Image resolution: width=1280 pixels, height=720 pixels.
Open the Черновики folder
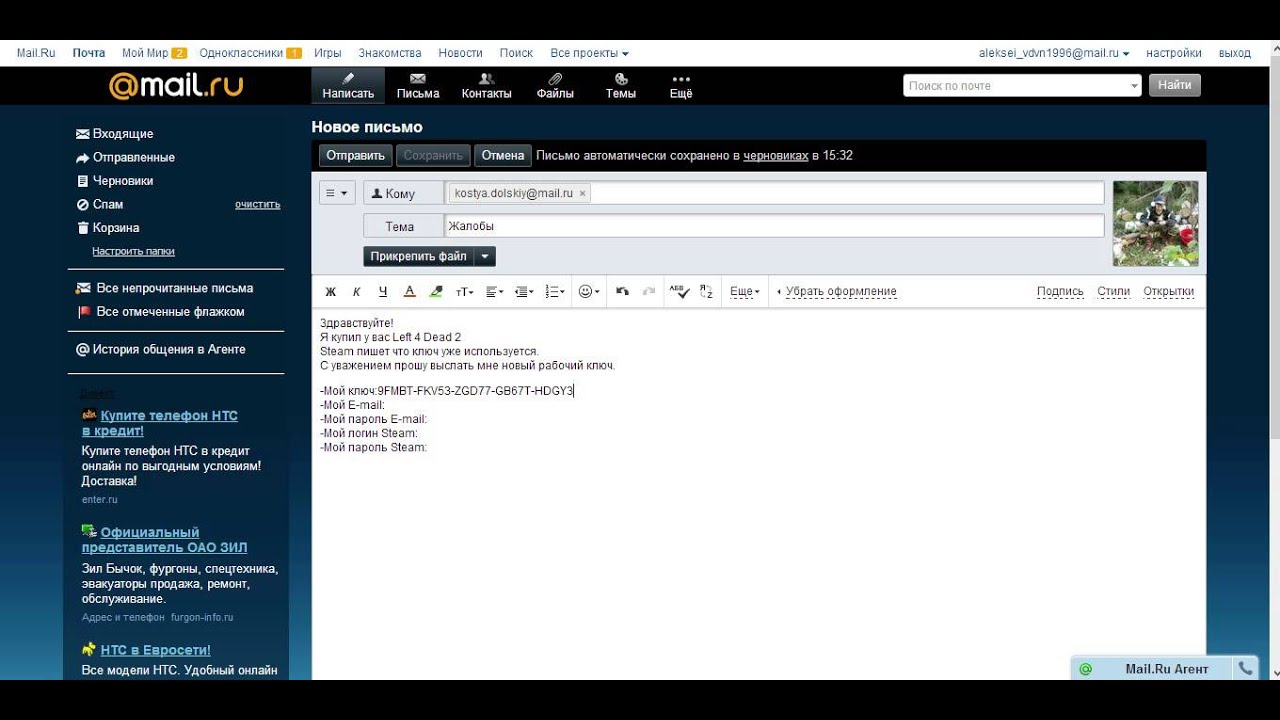click(x=123, y=181)
